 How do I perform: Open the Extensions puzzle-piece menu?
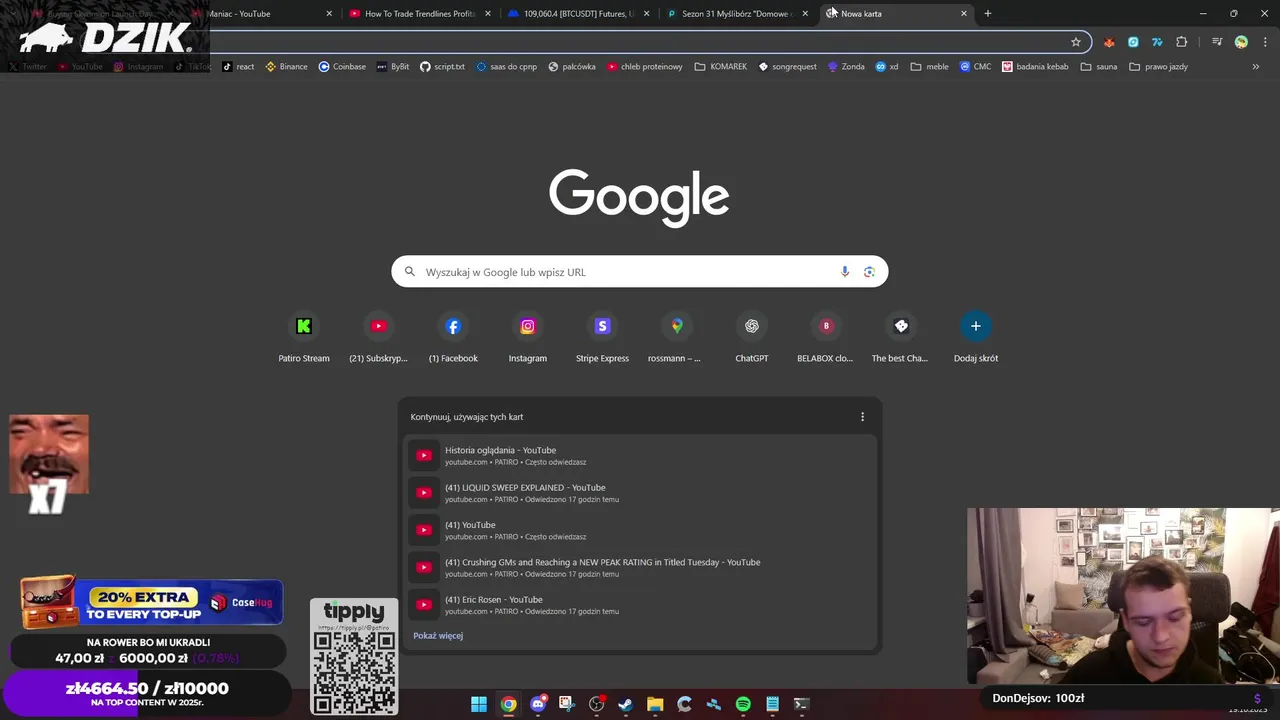coord(1182,42)
